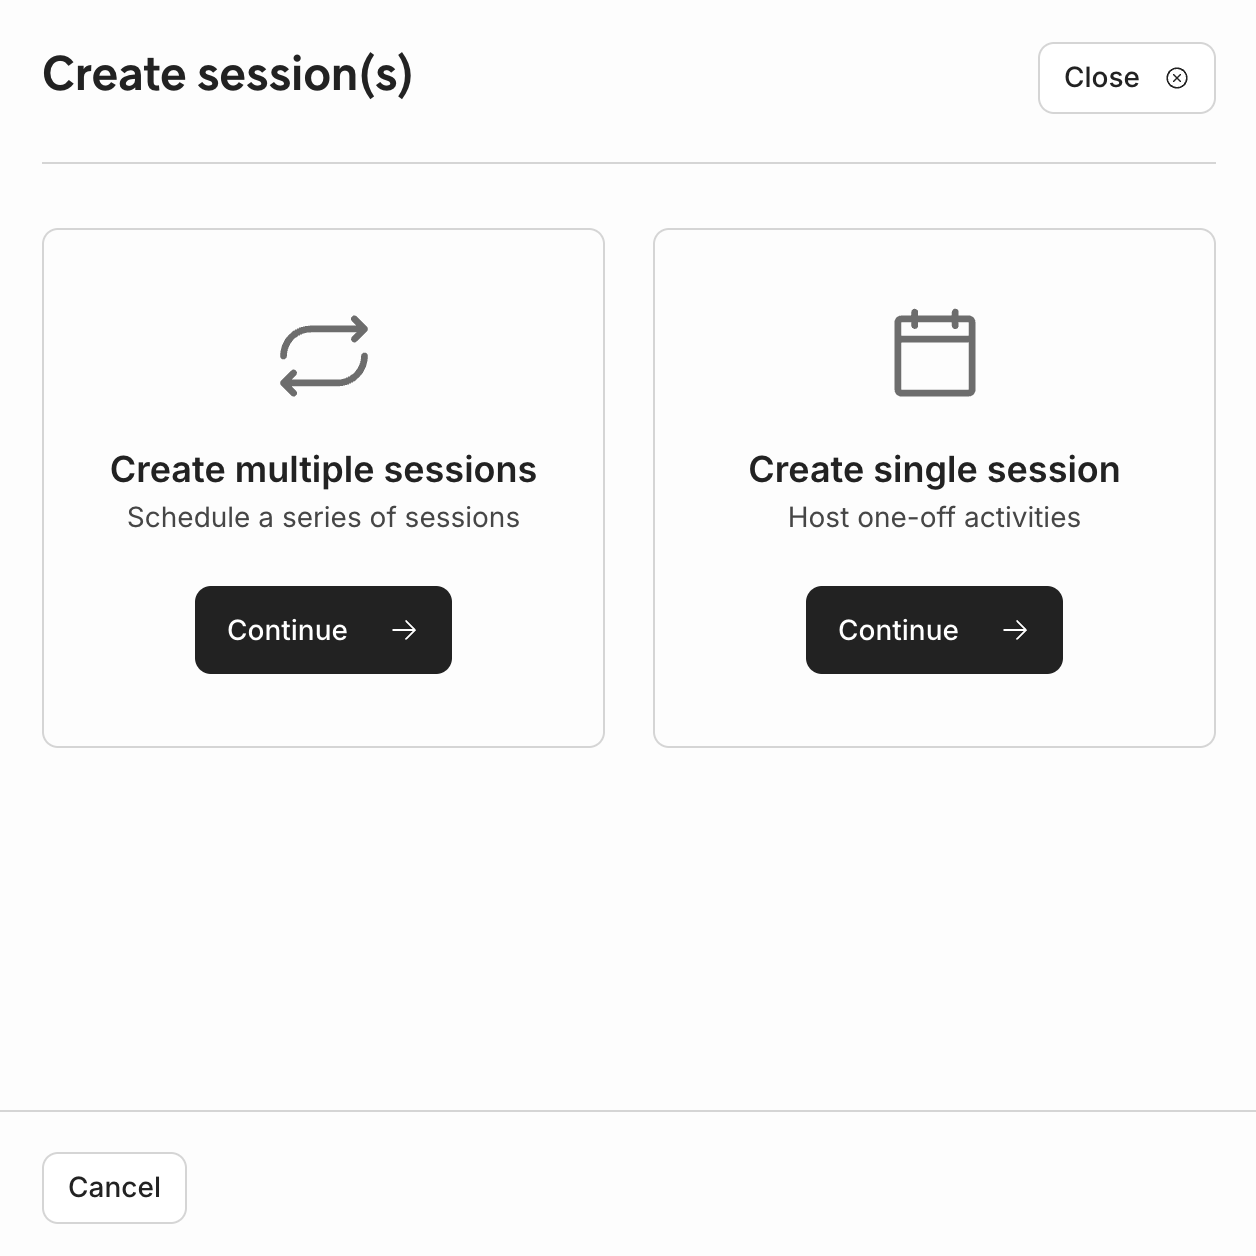The height and width of the screenshot is (1256, 1256).
Task: Select the single session option card
Action: pyautogui.click(x=934, y=270)
